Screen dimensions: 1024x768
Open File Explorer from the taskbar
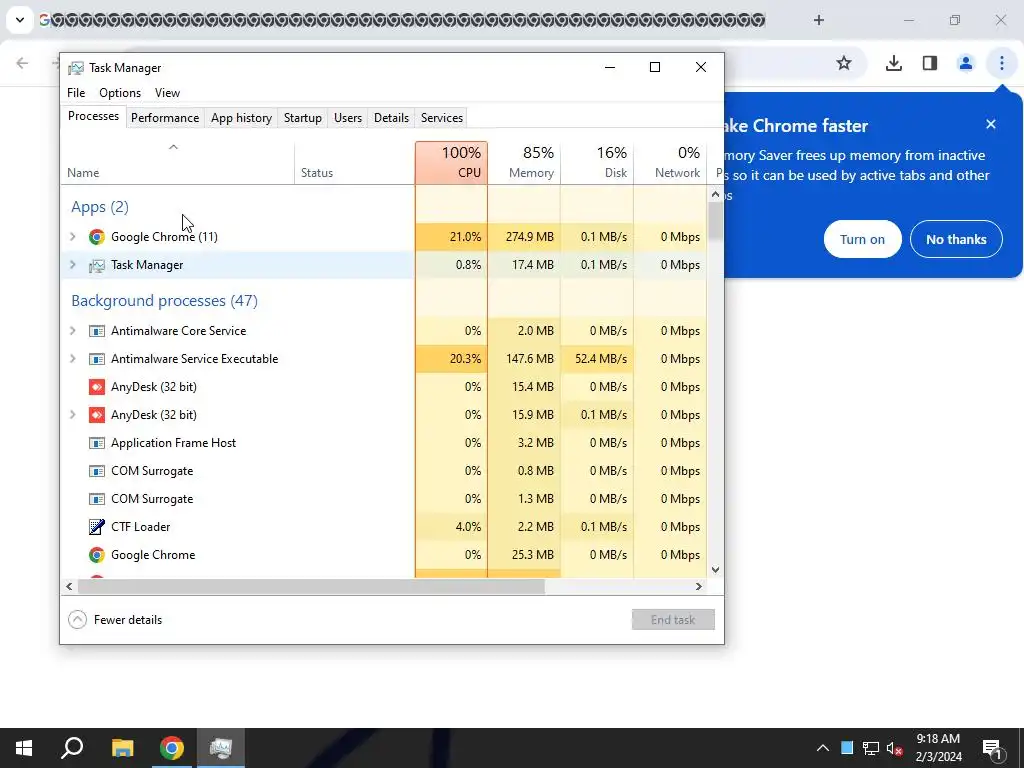click(122, 748)
